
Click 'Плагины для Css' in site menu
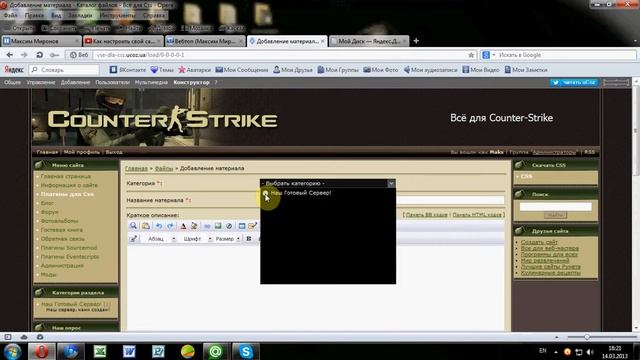(67, 194)
